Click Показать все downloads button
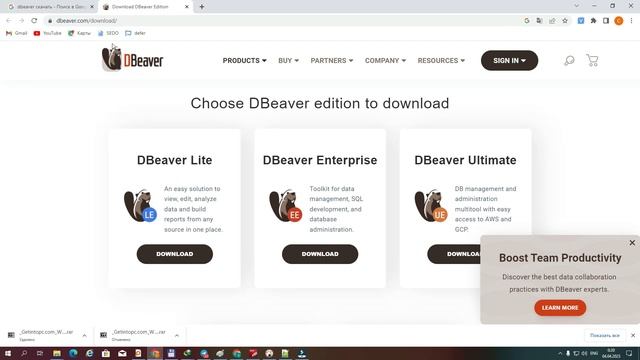This screenshot has width=640, height=360. coord(604,336)
